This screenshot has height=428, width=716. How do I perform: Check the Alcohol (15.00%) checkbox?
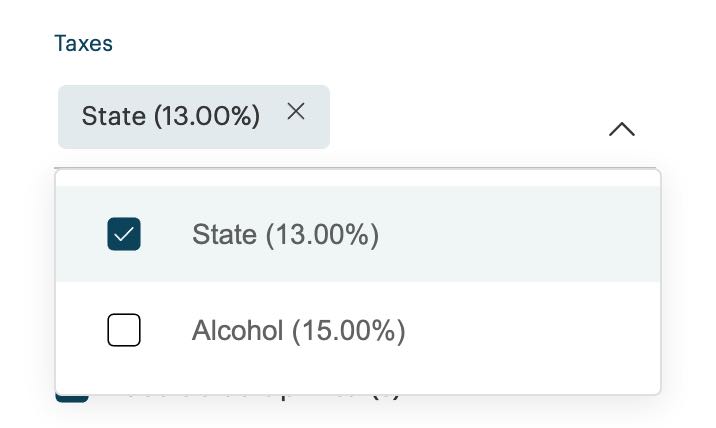[x=124, y=330]
